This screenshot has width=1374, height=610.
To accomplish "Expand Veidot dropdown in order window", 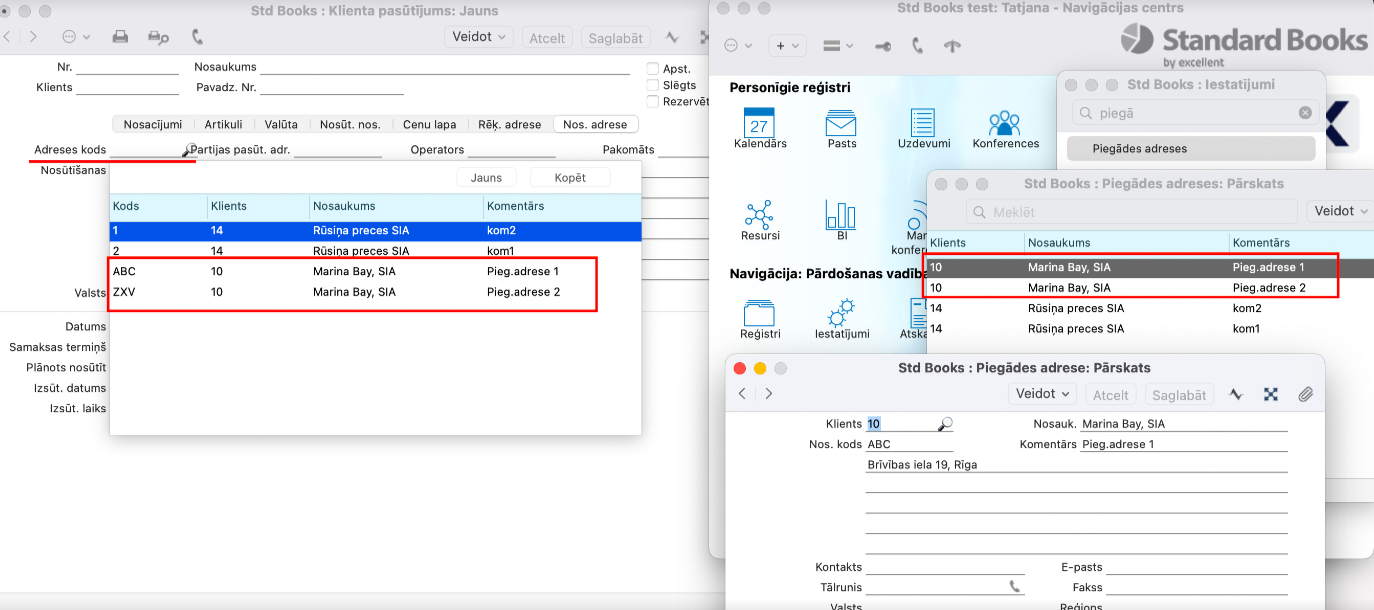I will click(x=478, y=37).
